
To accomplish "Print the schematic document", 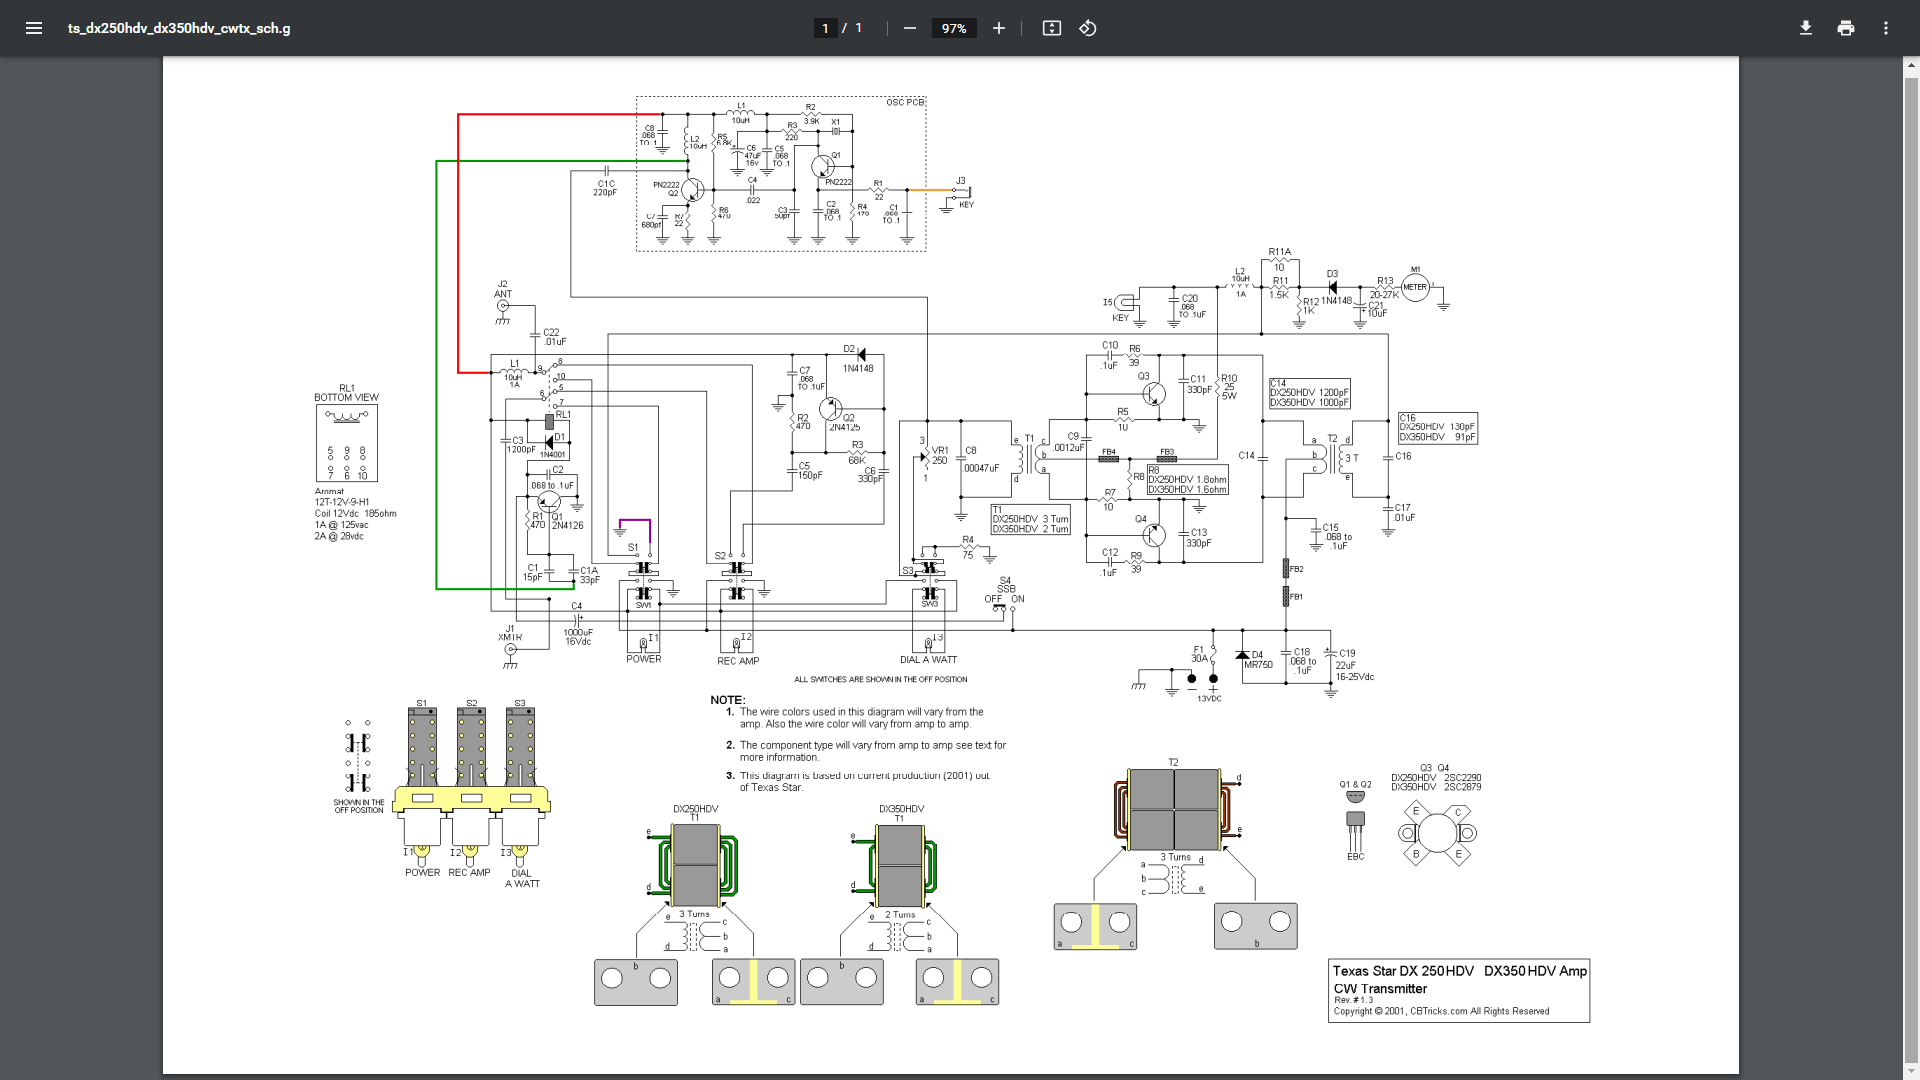I will (x=1845, y=28).
